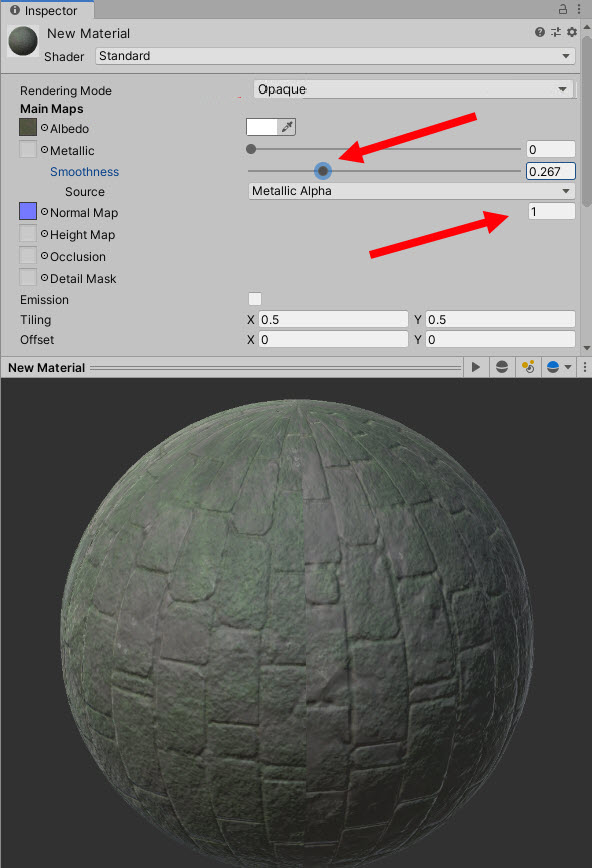Open the preview environment sphere dropdown
Image resolution: width=592 pixels, height=868 pixels.
point(558,367)
